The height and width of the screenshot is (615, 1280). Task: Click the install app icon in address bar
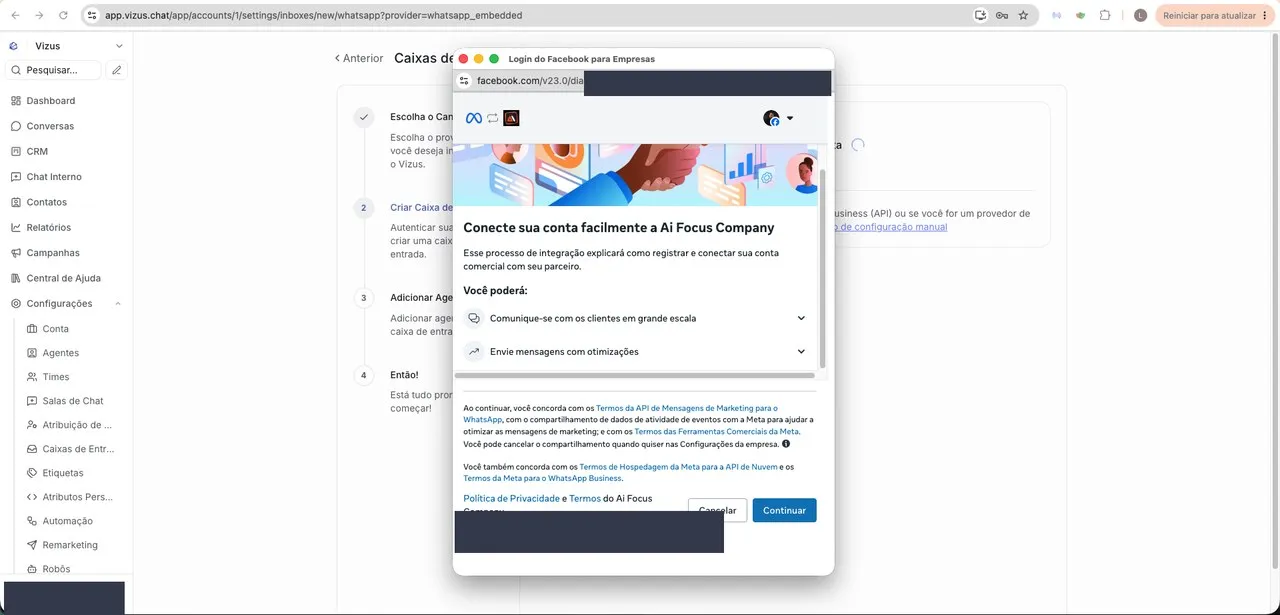[981, 16]
